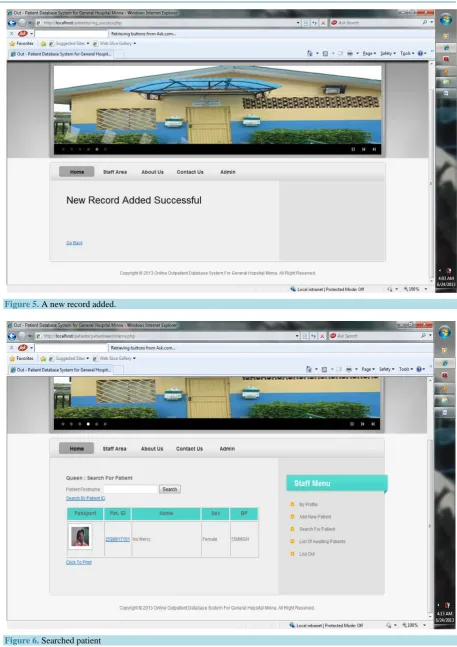The image size is (457, 647).
Task: Click the browser Back button in the patient-search window
Action: point(12,336)
